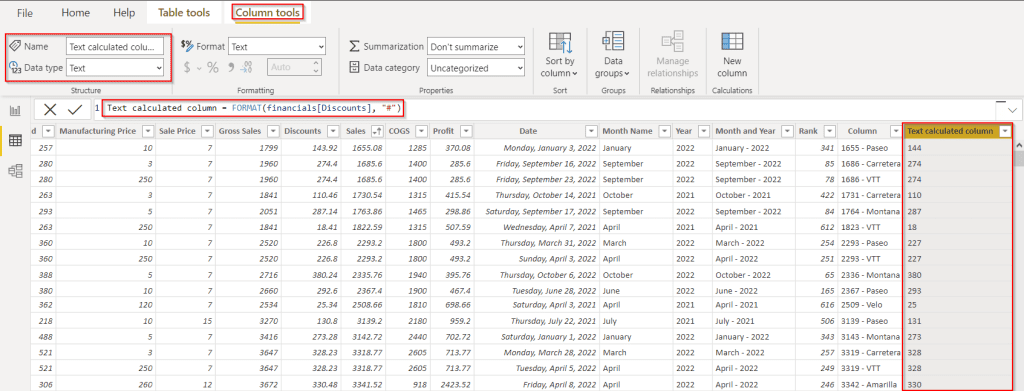The image size is (1024, 391).
Task: Click date 'Monday, January 3, 2022'
Action: (x=550, y=148)
